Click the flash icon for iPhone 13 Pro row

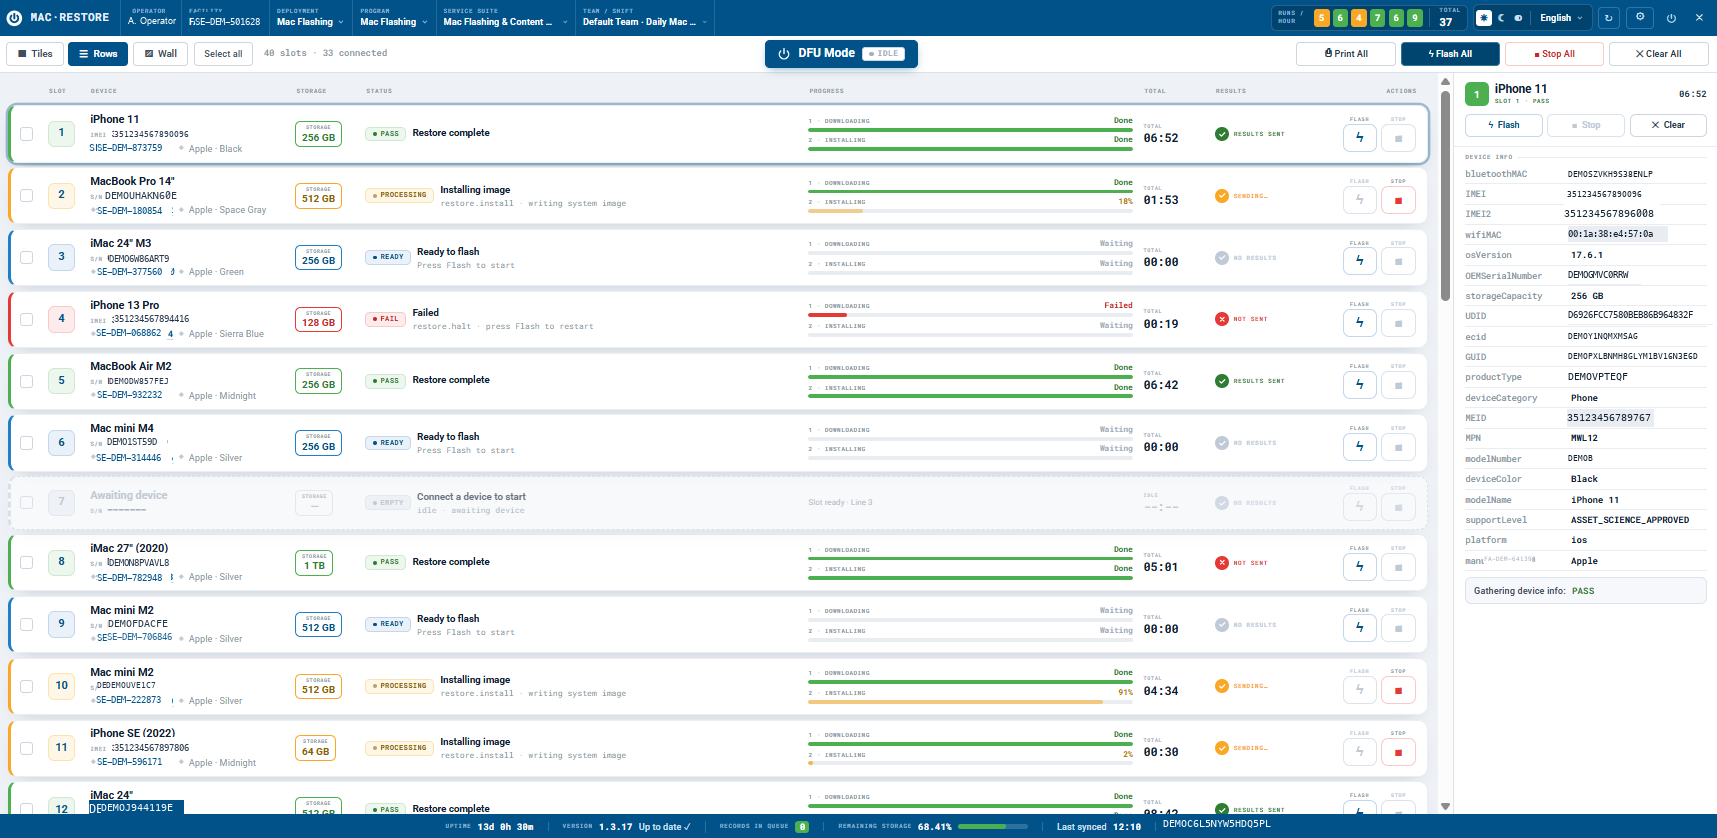pos(1359,322)
